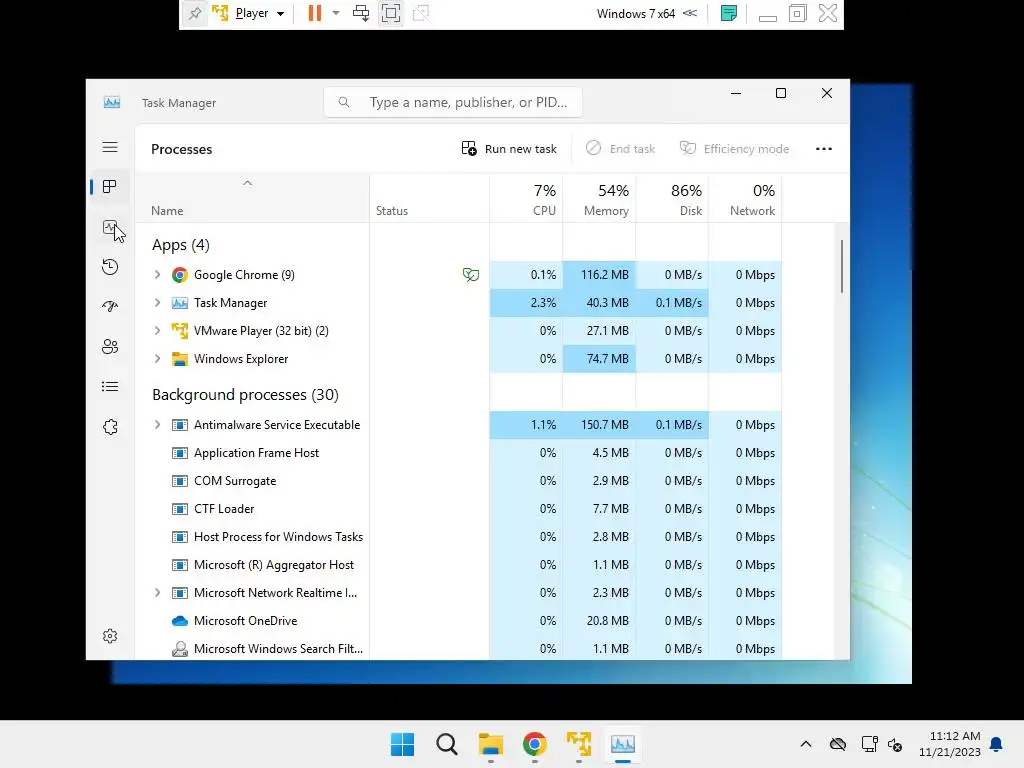Click the efficiency mode leaf icon for Chrome
This screenshot has width=1024, height=768.
click(x=470, y=275)
